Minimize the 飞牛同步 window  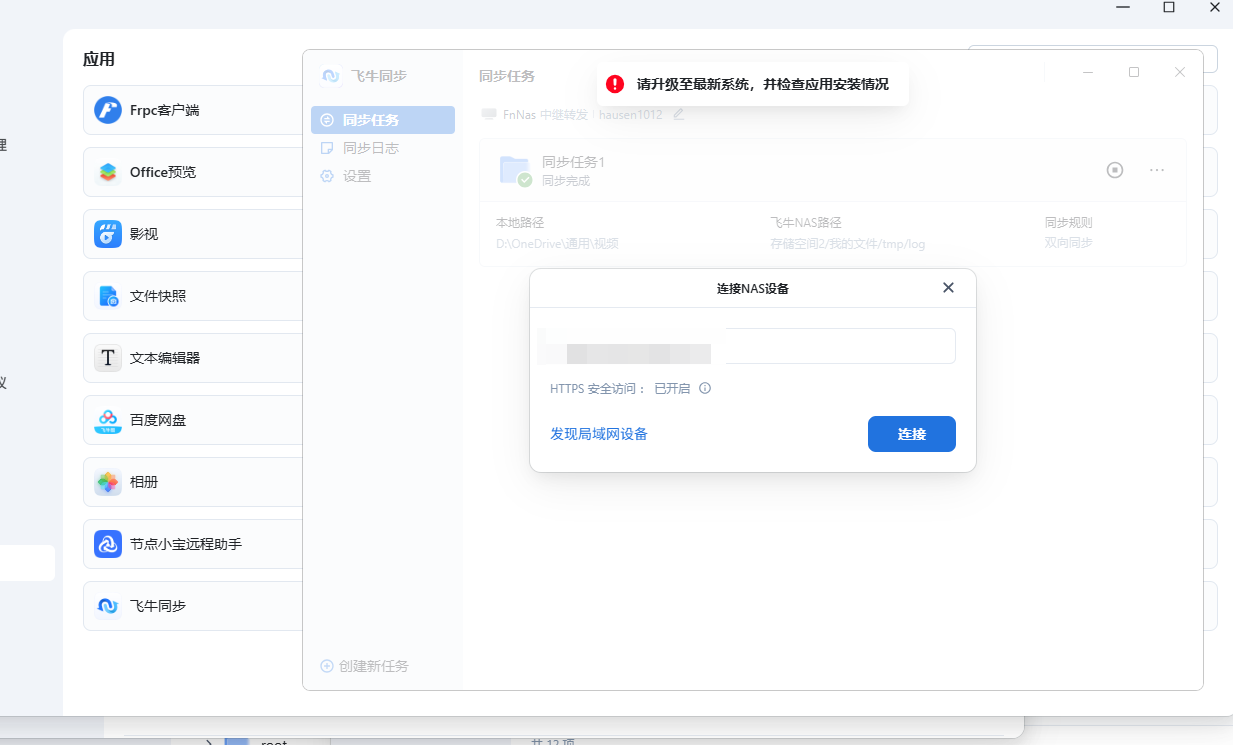pyautogui.click(x=1088, y=72)
